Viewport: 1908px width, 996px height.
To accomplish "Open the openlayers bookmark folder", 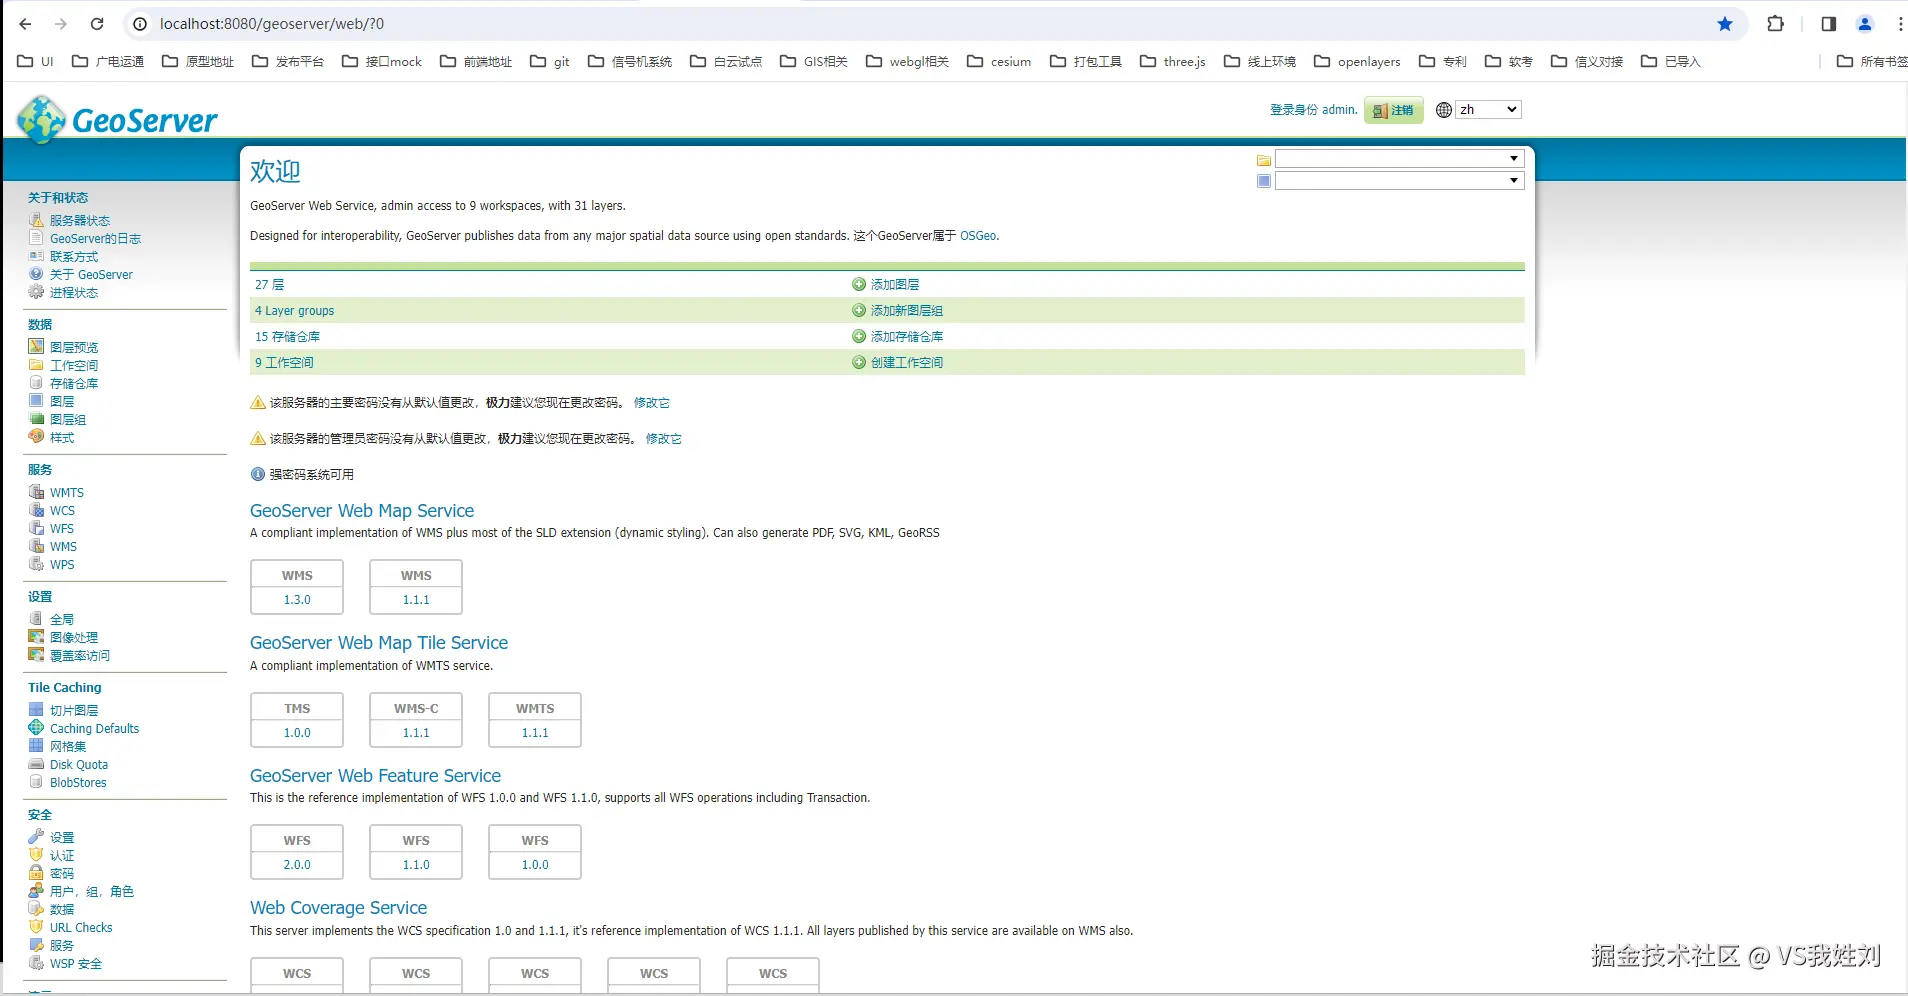I will (1357, 62).
